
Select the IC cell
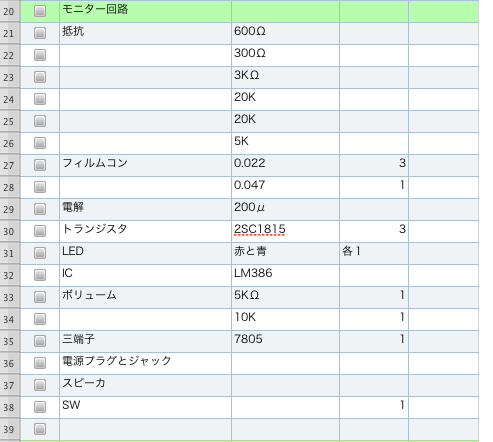(145, 275)
